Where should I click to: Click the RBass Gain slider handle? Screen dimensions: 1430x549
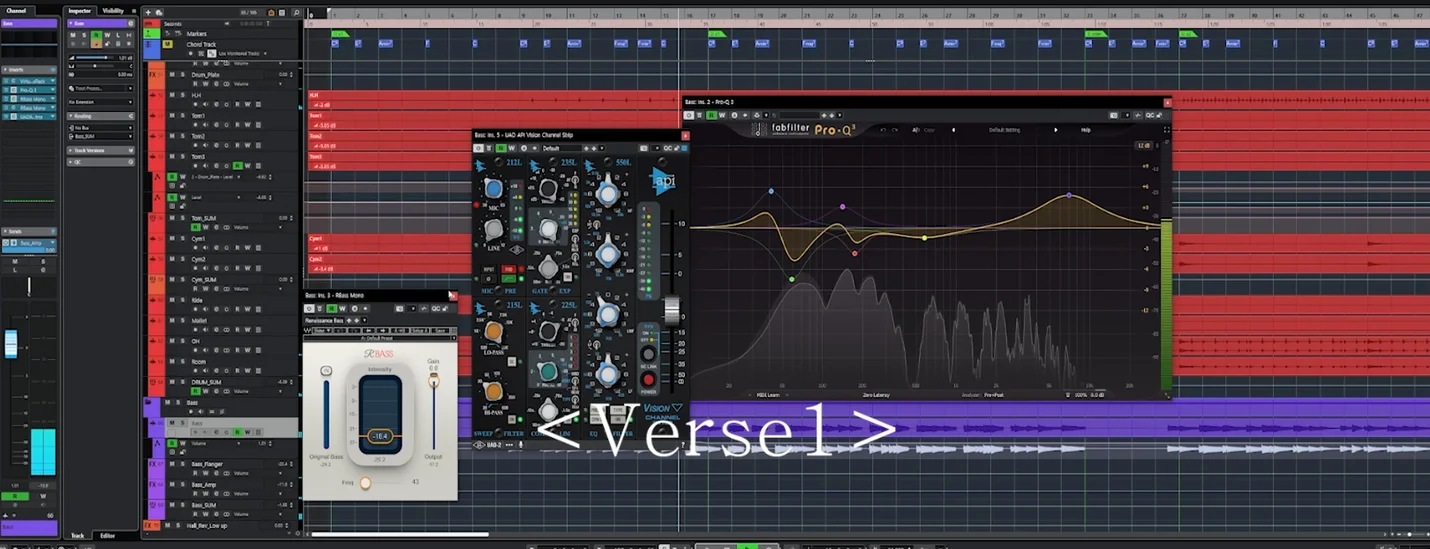434,381
